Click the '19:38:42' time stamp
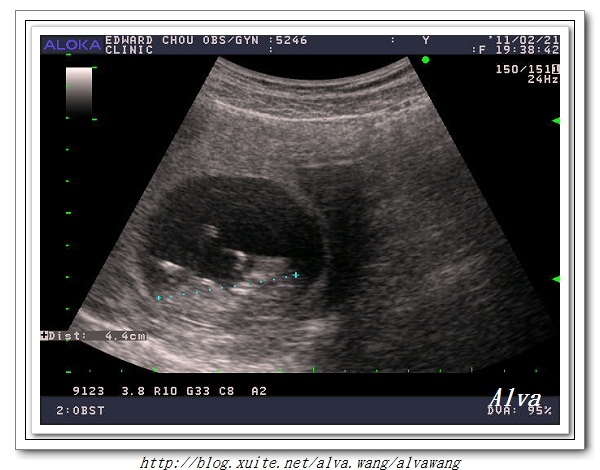Image resolution: width=600 pixels, height=470 pixels. pos(527,50)
